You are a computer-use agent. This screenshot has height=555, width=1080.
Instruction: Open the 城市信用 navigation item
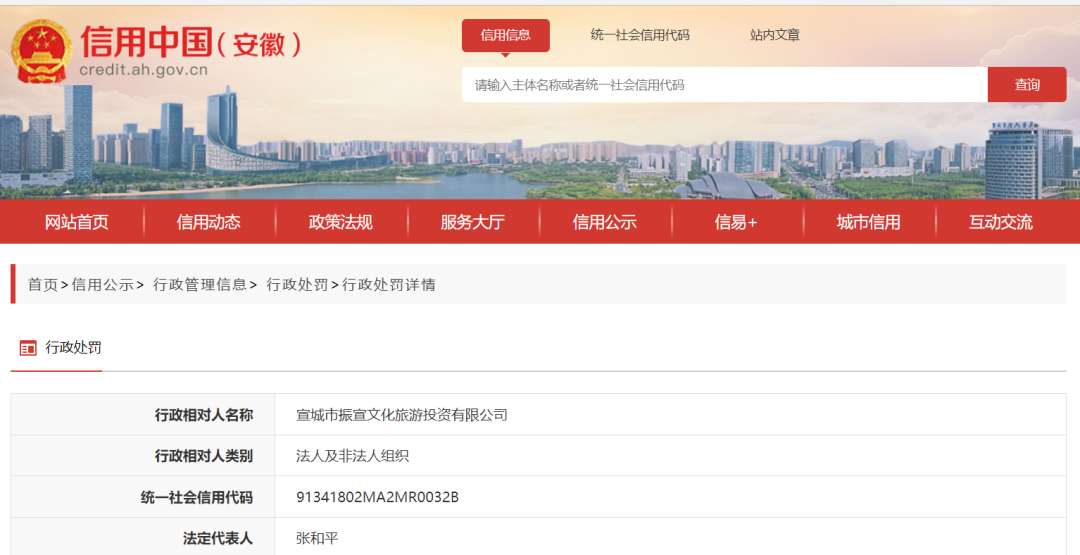click(x=869, y=222)
